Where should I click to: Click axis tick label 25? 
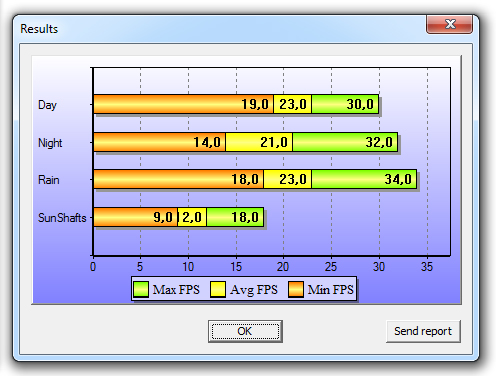(331, 267)
